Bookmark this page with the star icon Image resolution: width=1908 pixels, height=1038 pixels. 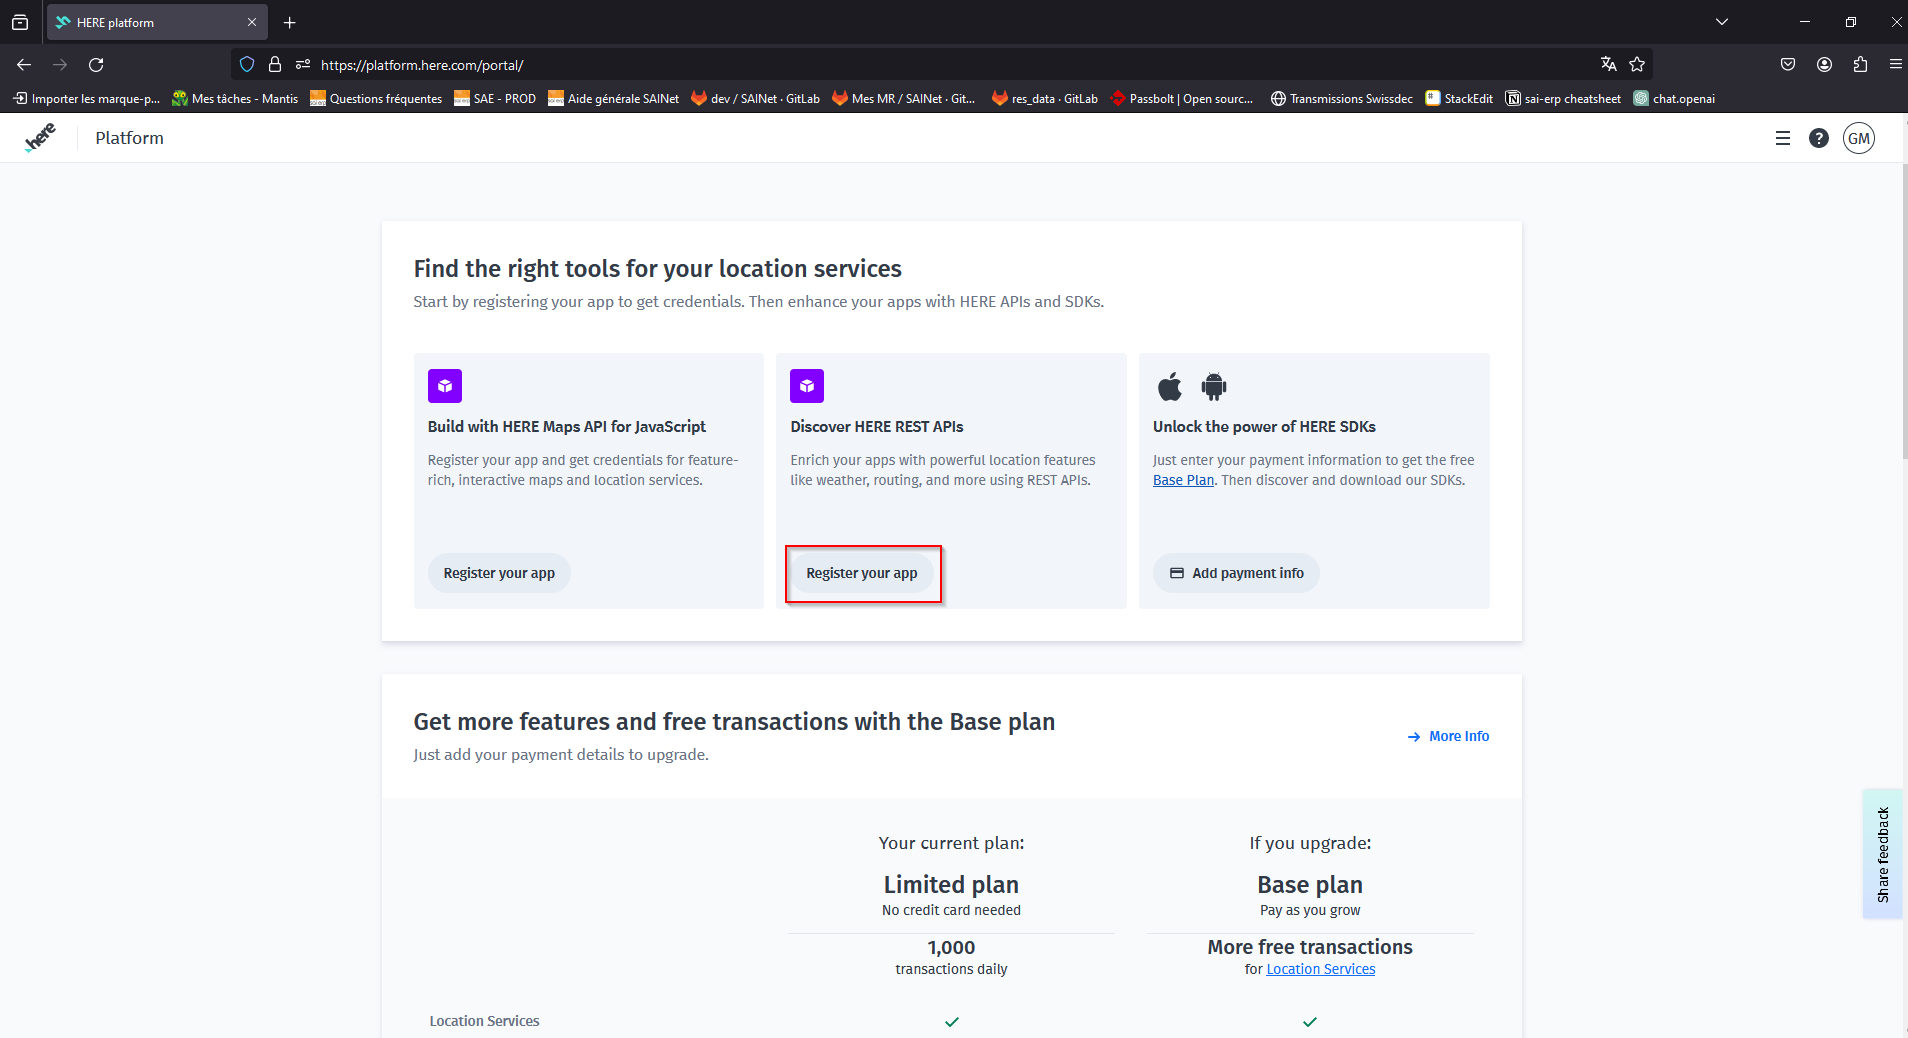(1637, 65)
